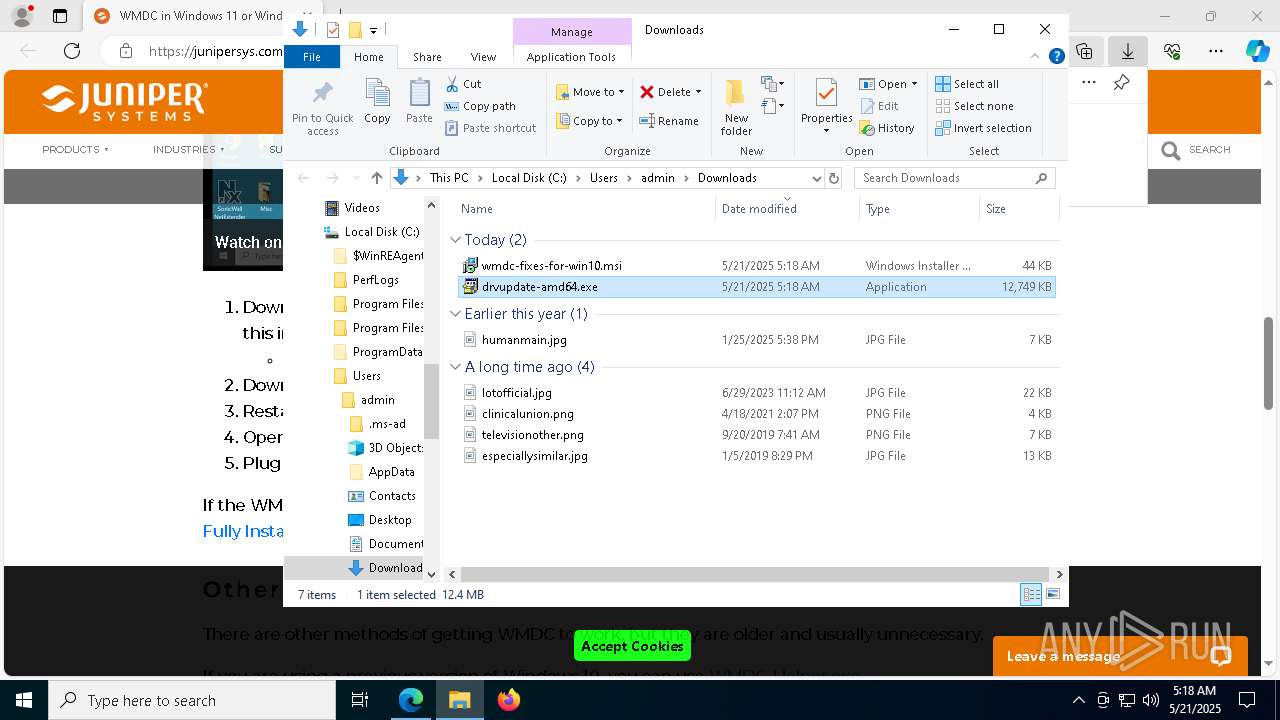Accept Cookies on Juniper page
The width and height of the screenshot is (1280, 720).
click(x=632, y=646)
